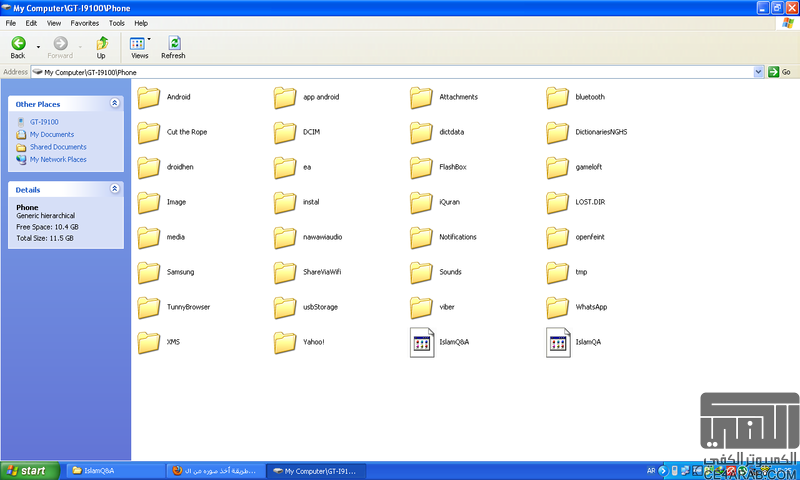Select the Image folder icon
The height and width of the screenshot is (480, 800).
tap(149, 203)
